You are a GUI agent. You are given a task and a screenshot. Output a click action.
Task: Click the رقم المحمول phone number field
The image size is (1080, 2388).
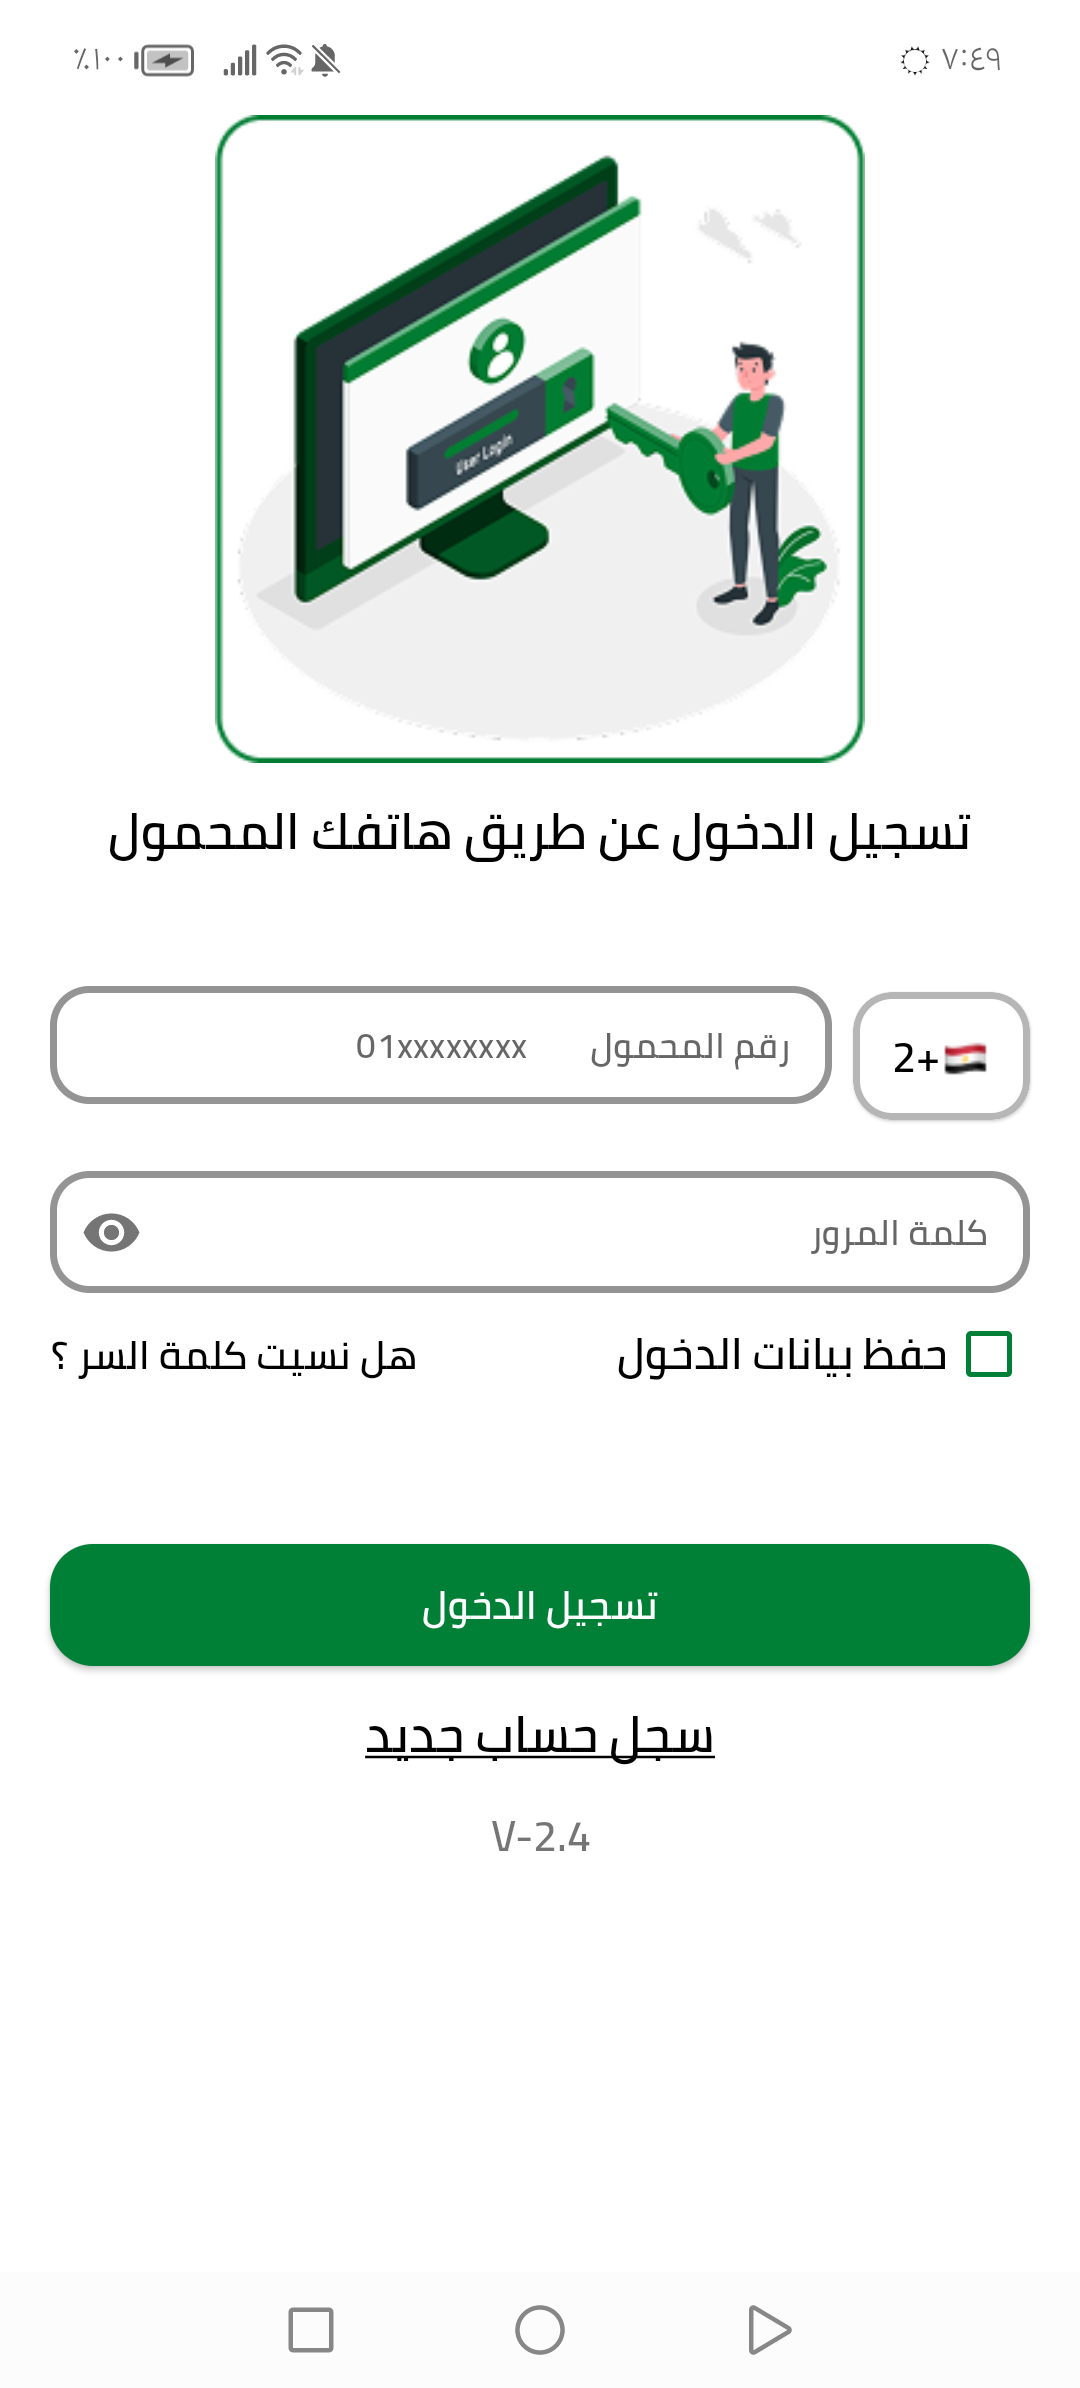(x=440, y=1046)
